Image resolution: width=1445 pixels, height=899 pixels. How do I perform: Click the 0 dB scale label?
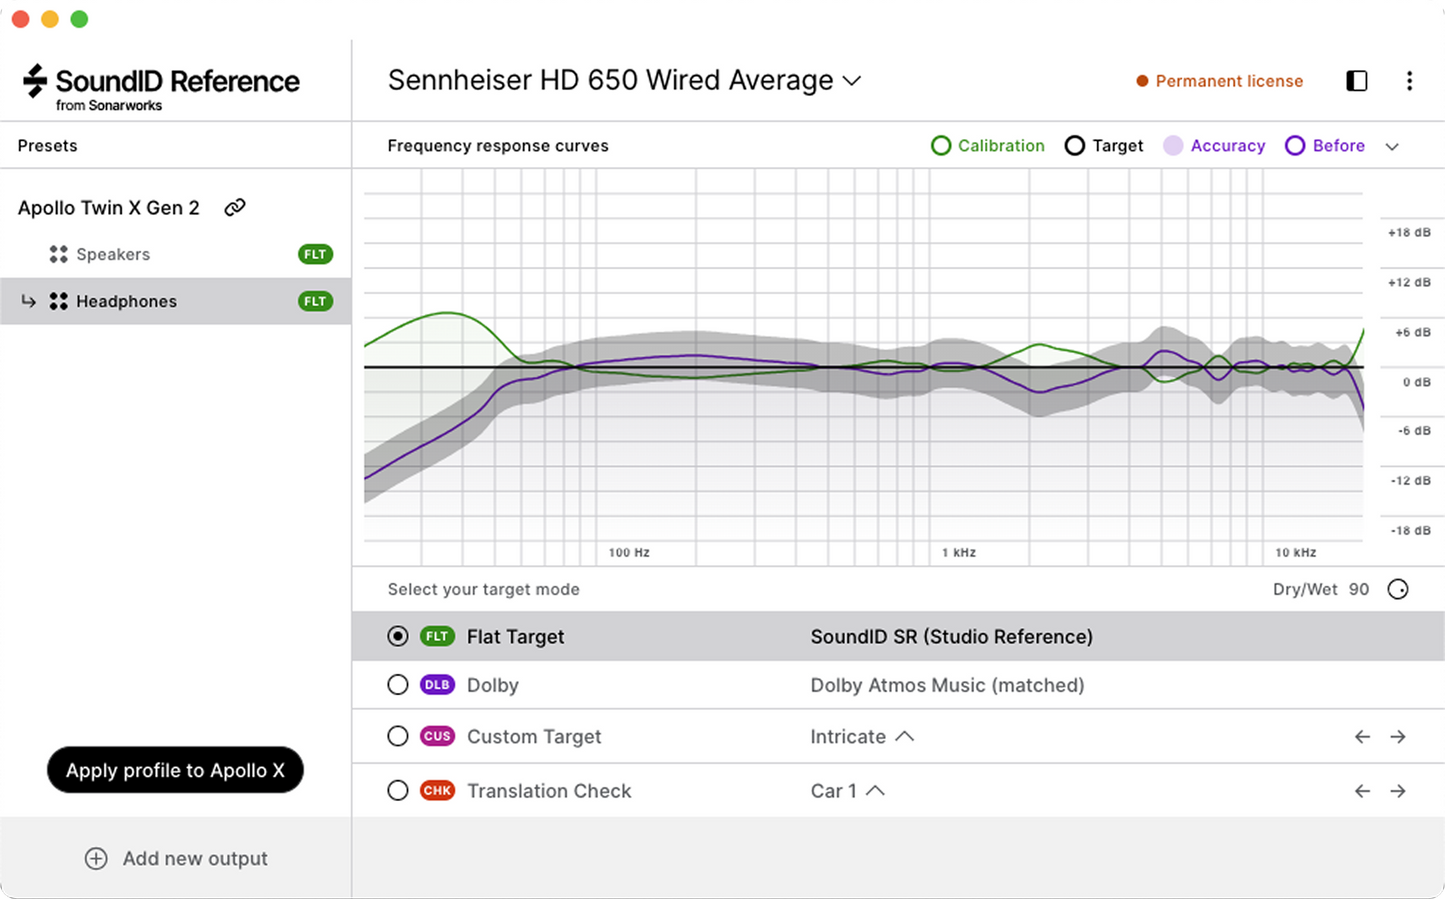pos(1417,382)
